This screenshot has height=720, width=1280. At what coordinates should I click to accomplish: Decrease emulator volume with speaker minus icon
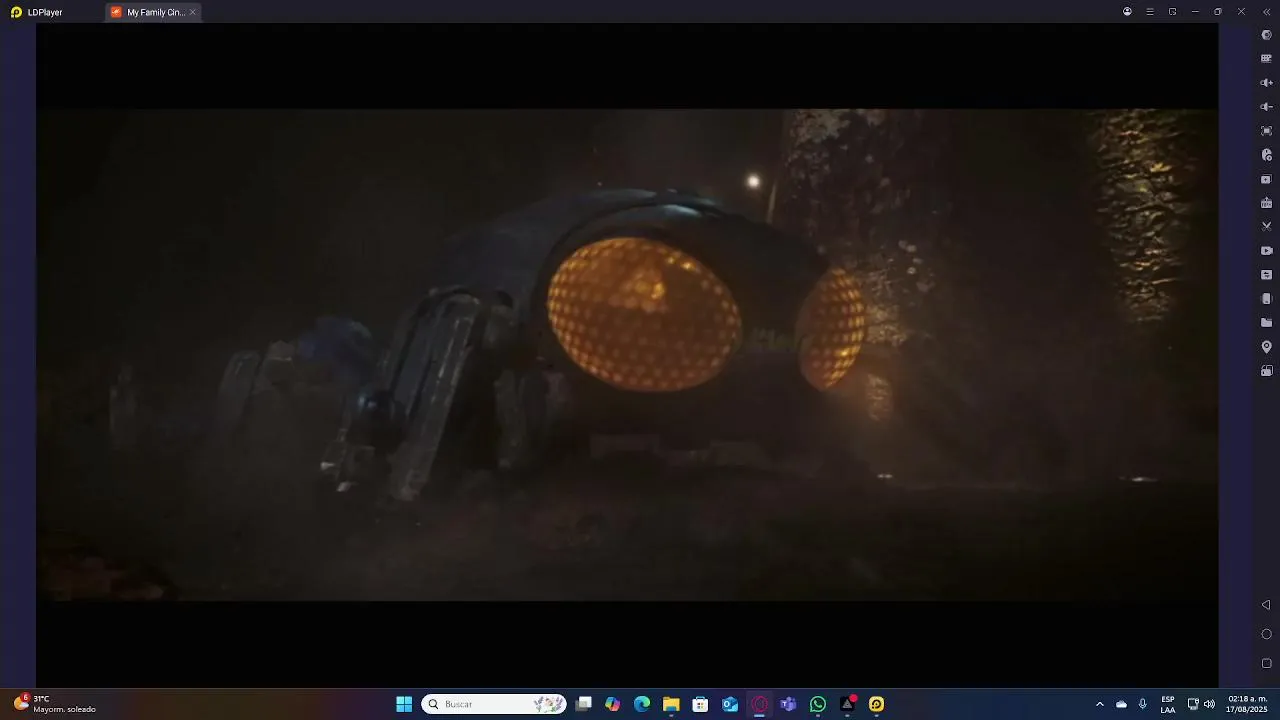click(1266, 107)
